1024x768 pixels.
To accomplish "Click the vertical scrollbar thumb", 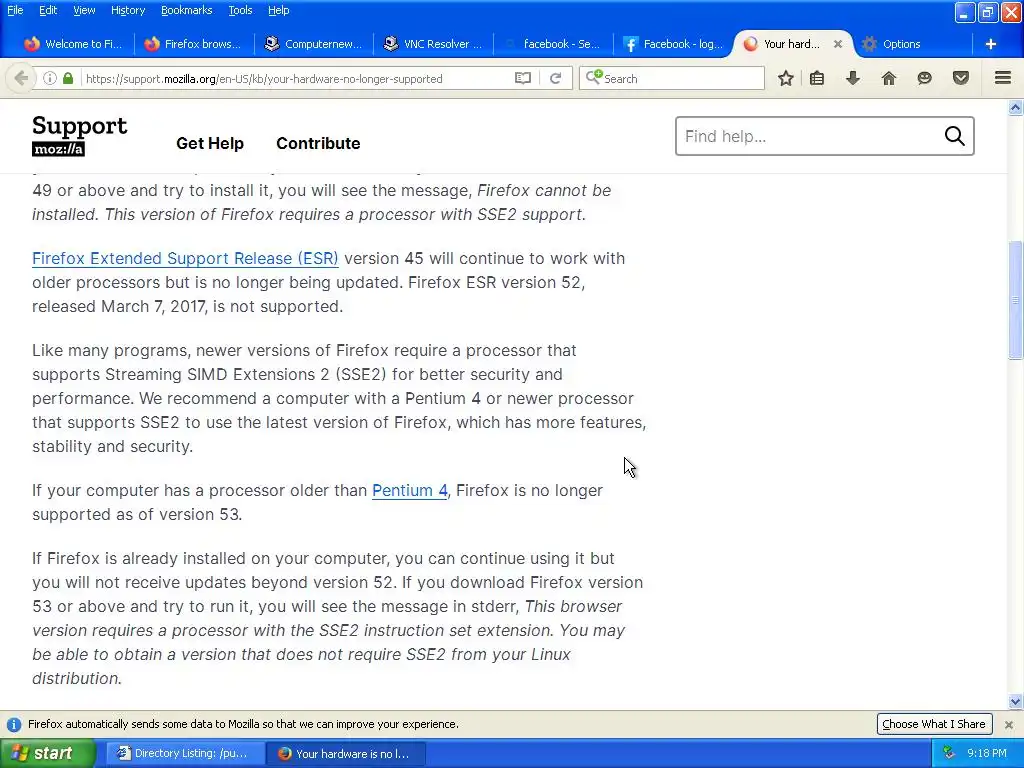I will [1015, 300].
